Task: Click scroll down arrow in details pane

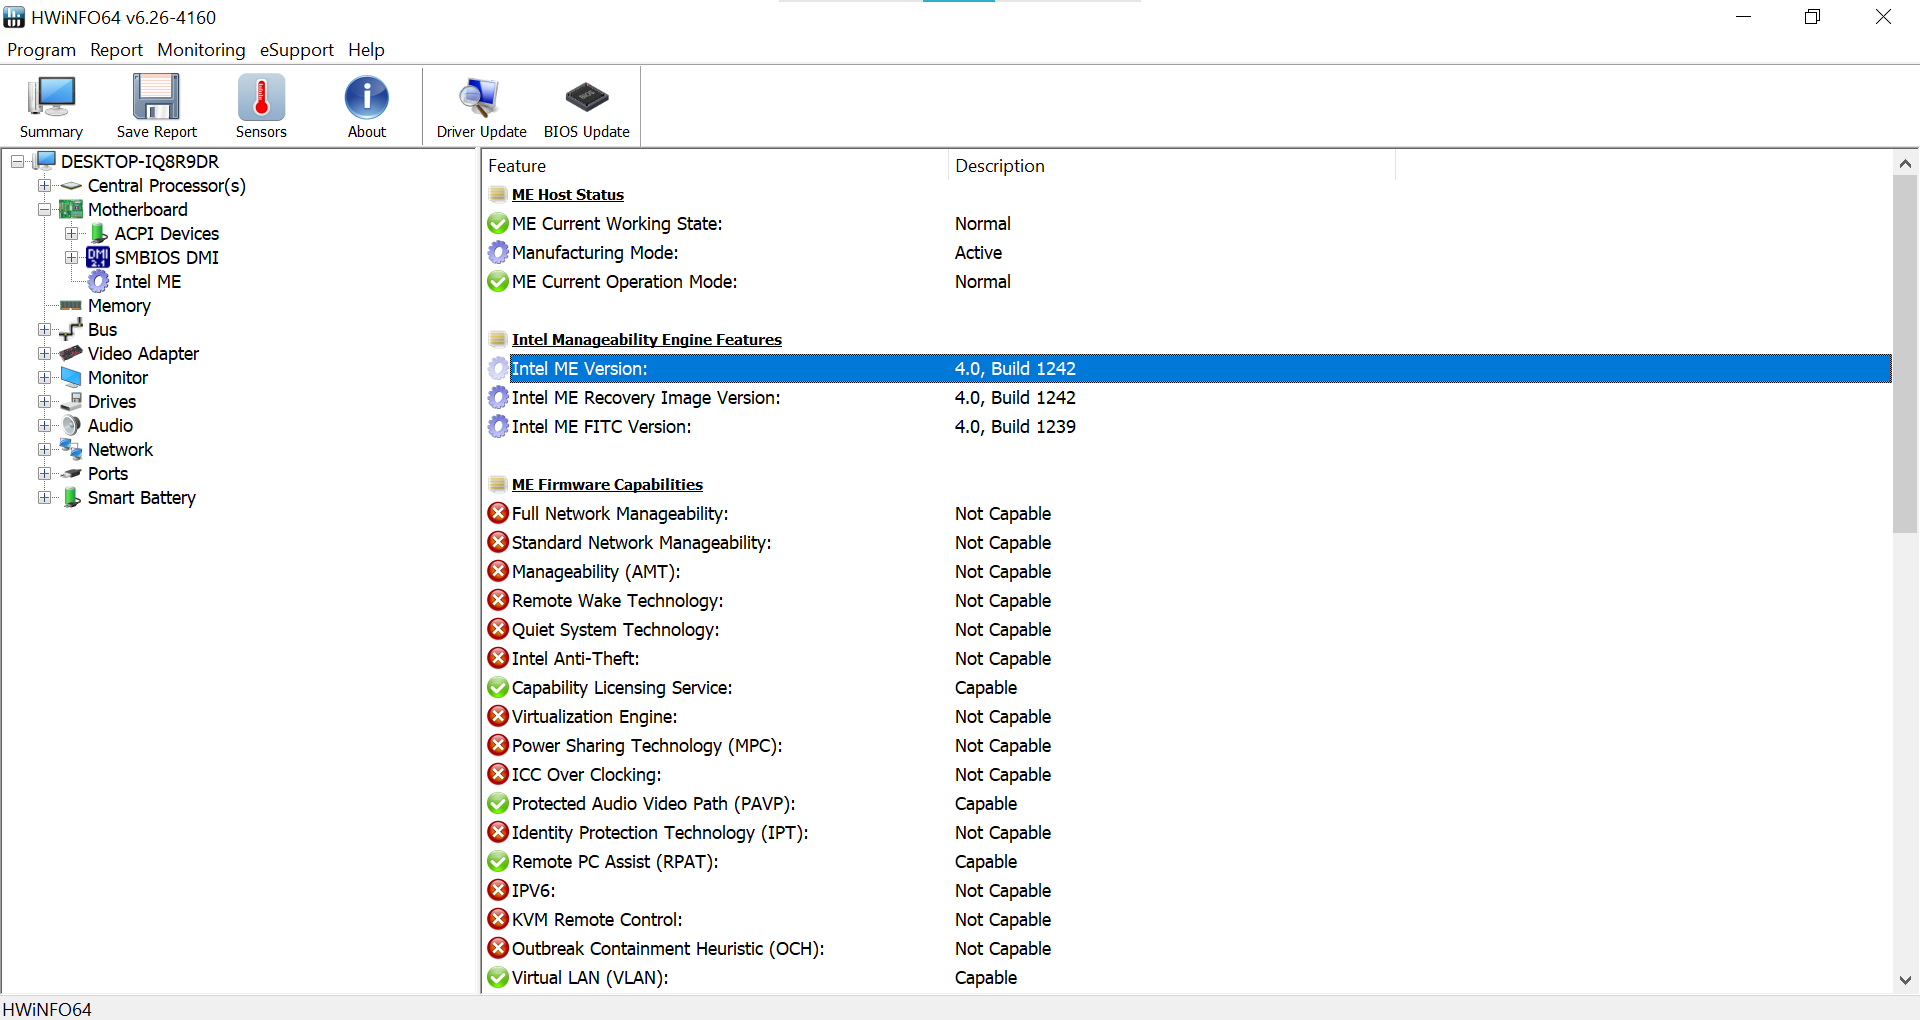Action: pos(1905,981)
